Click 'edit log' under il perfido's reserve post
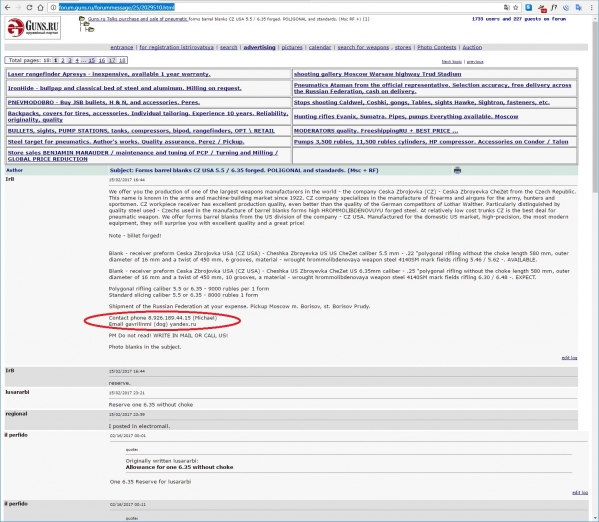 [x=580, y=493]
